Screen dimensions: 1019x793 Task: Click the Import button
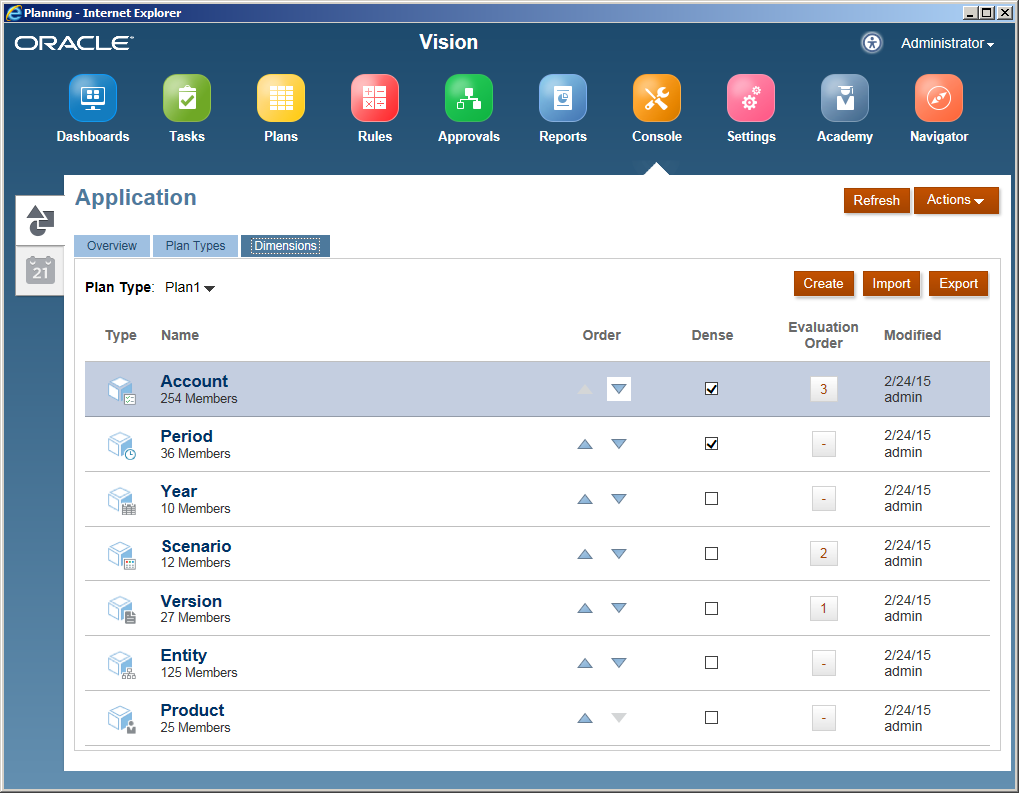pyautogui.click(x=891, y=283)
